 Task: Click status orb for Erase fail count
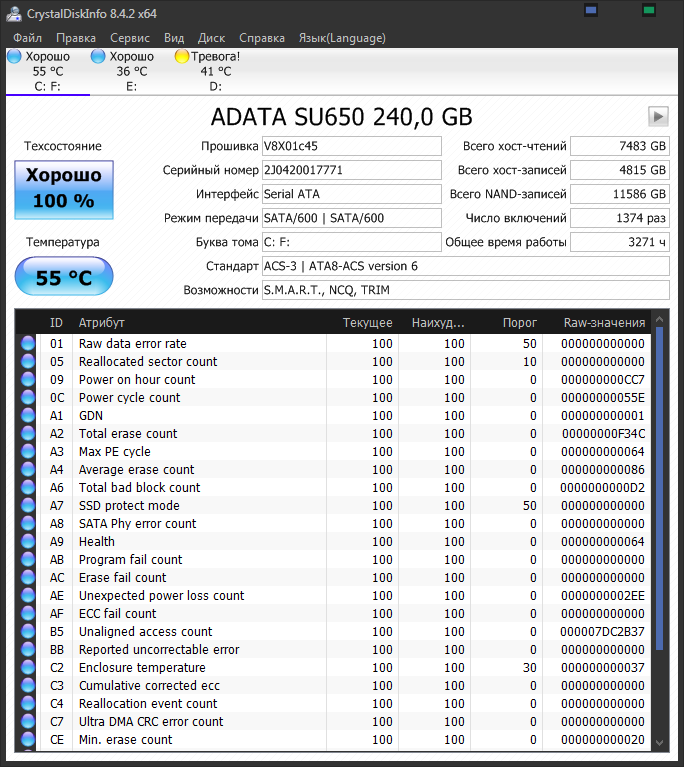pos(28,578)
